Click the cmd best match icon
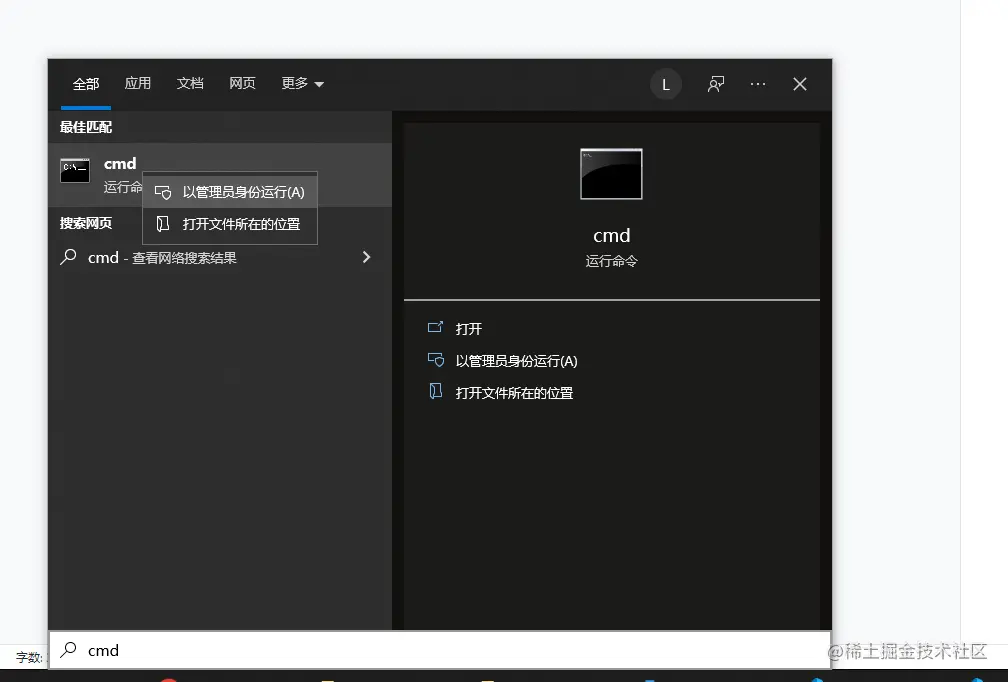The height and width of the screenshot is (682, 1008). 75,170
